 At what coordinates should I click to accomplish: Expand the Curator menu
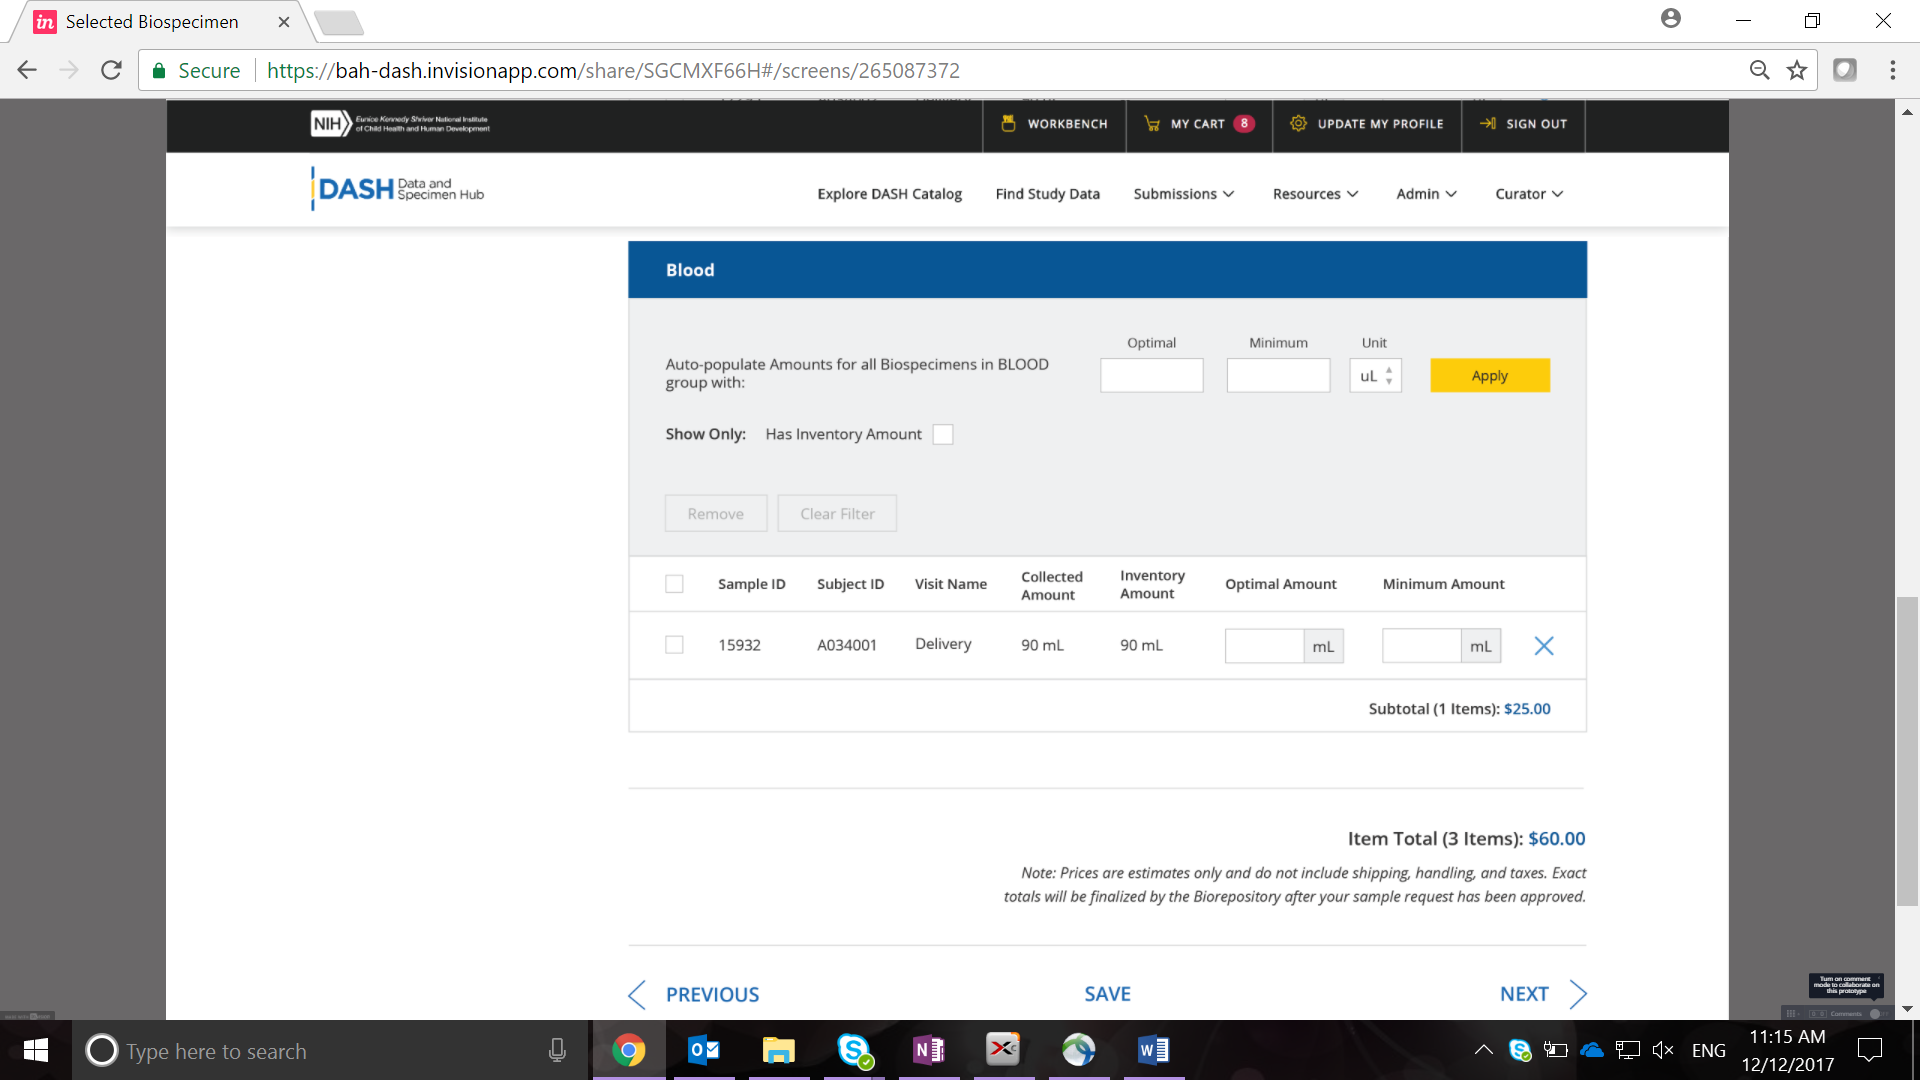[x=1528, y=194]
